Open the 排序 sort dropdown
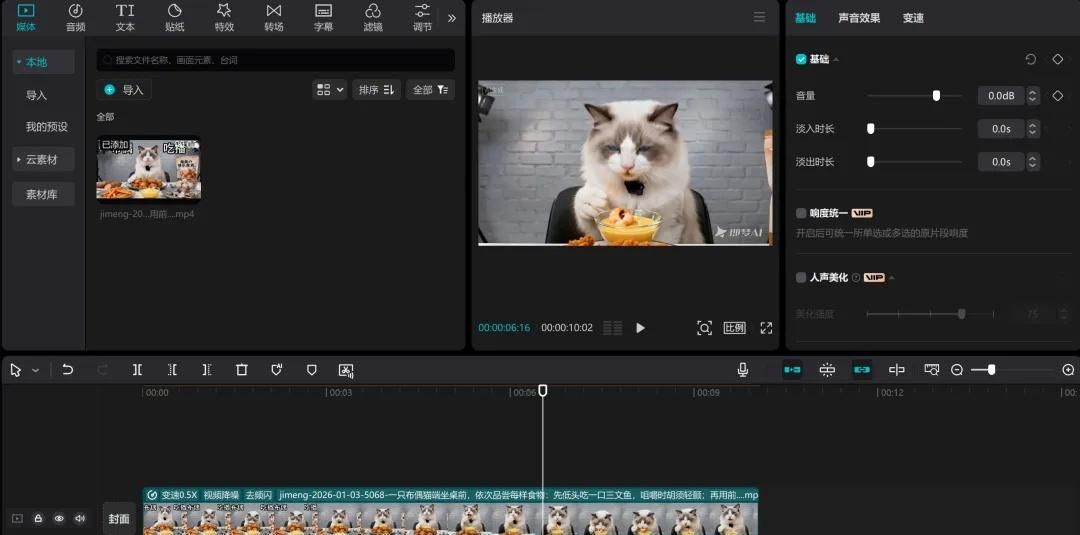Screen dimensions: 1080x535 [376, 90]
